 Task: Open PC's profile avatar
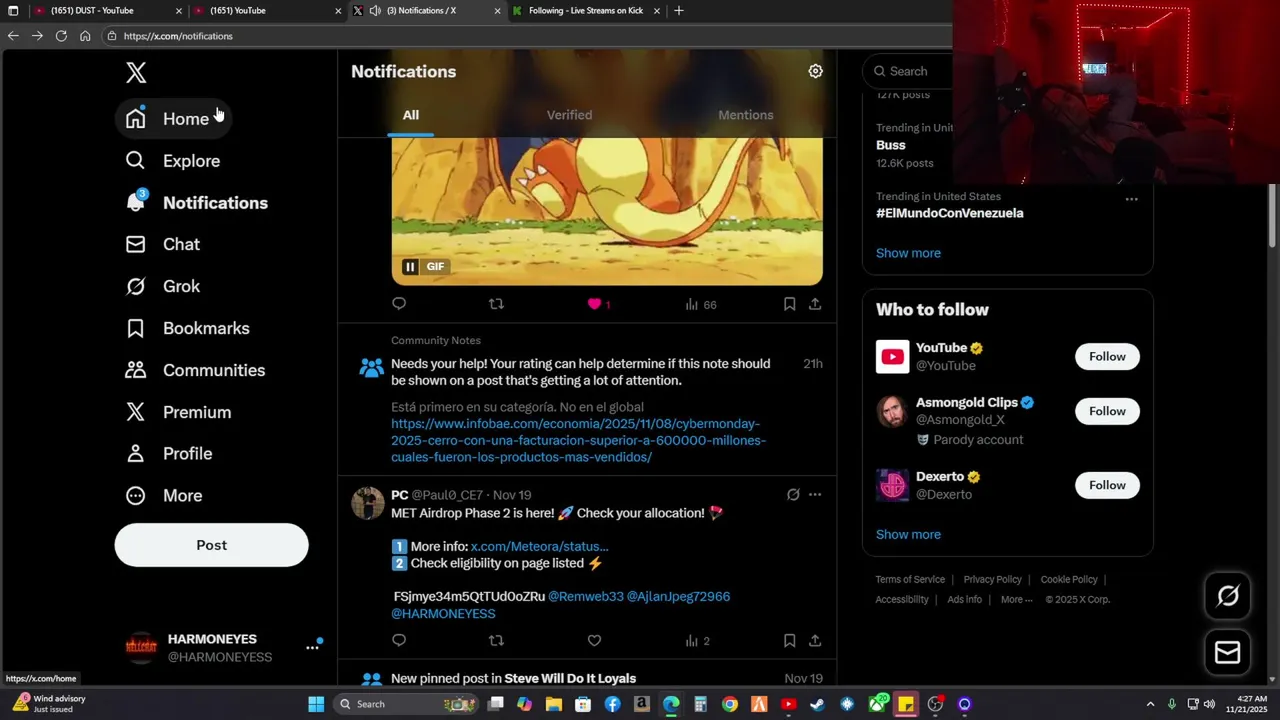pyautogui.click(x=368, y=503)
